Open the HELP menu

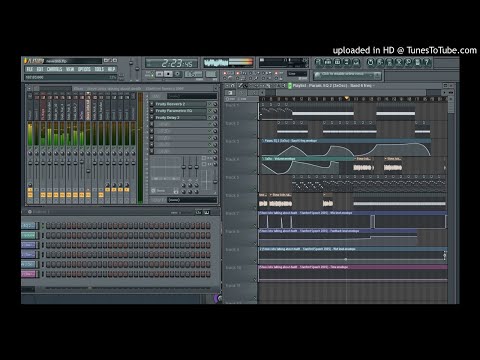111,69
